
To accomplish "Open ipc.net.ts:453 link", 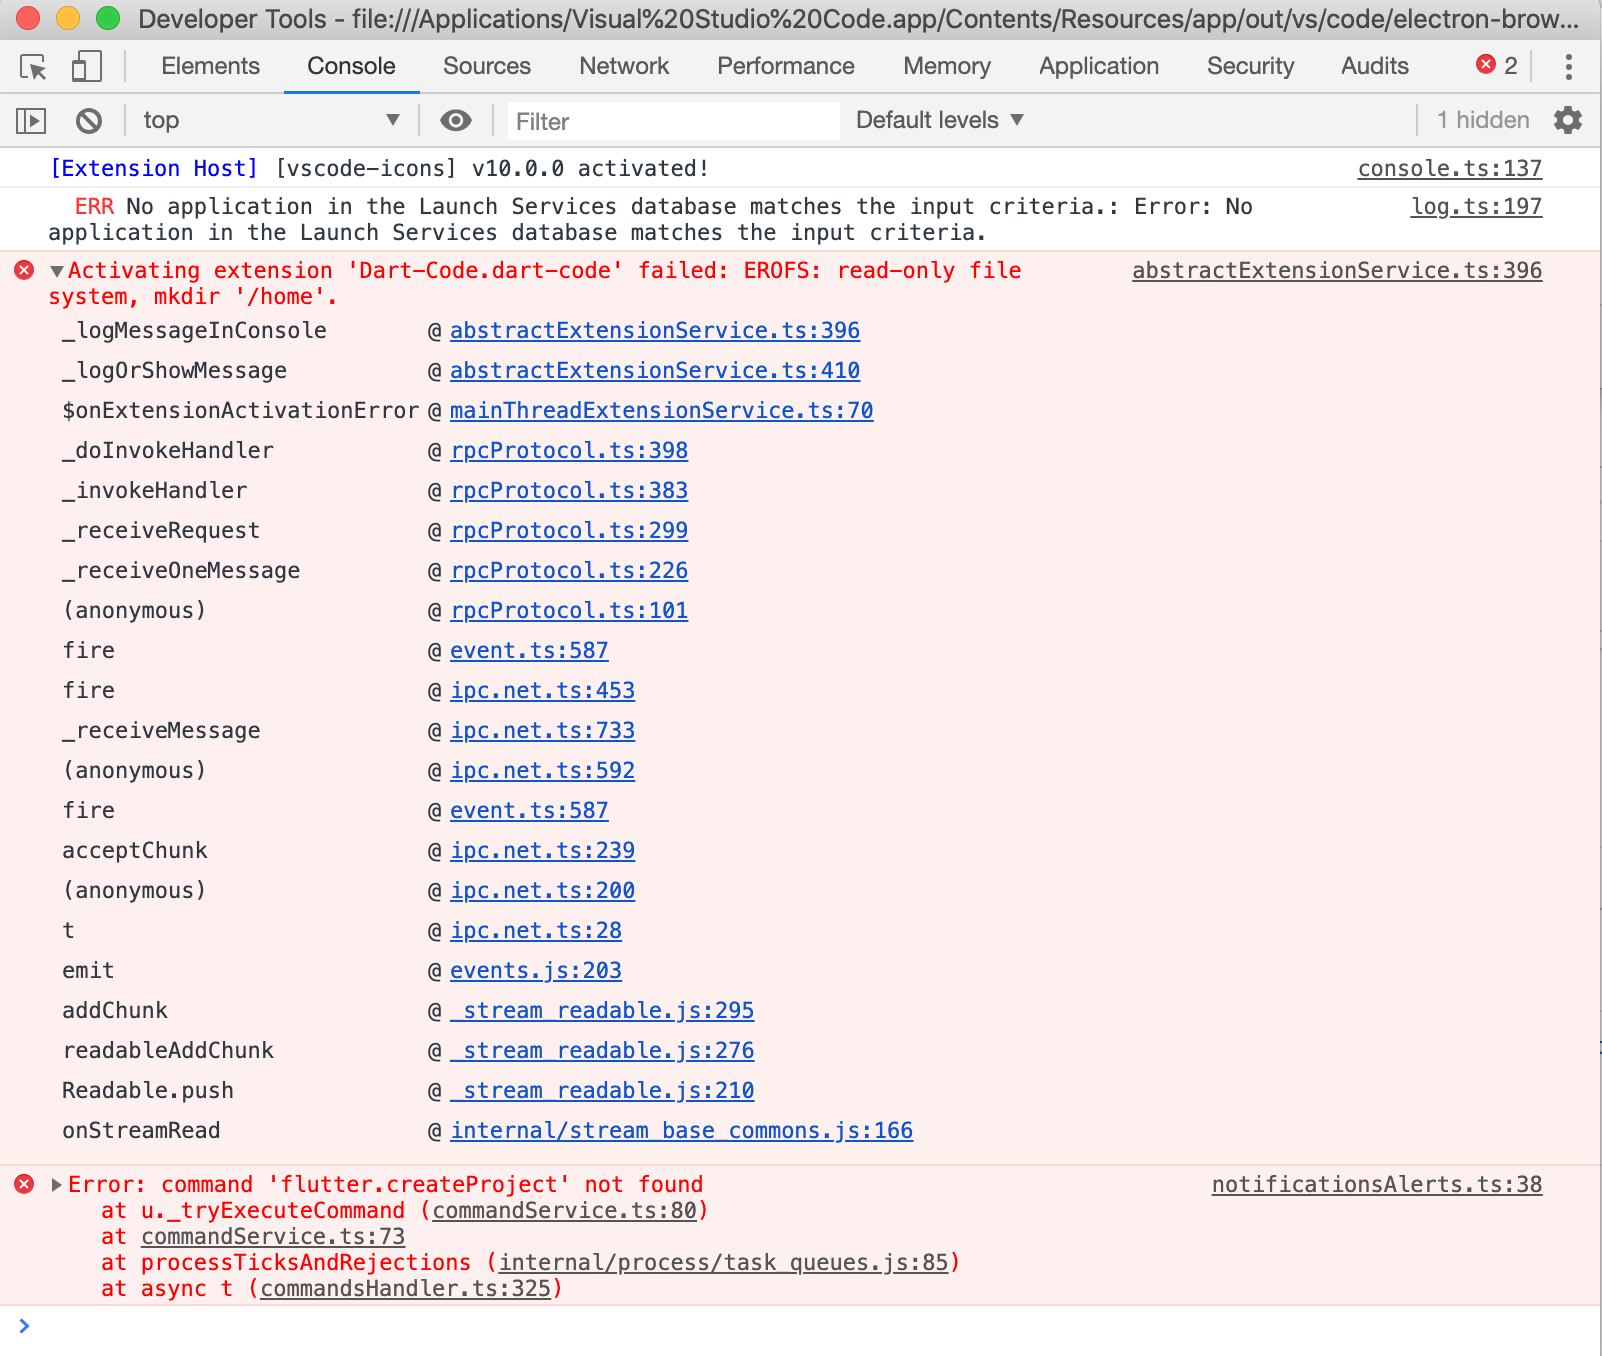I will tap(542, 690).
